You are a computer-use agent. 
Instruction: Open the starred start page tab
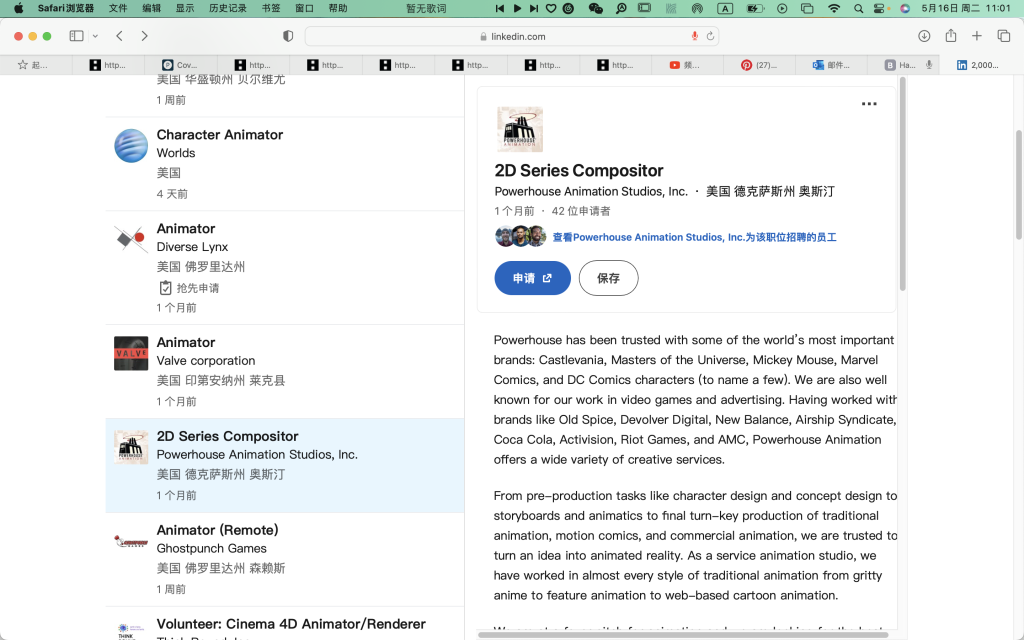pos(33,65)
